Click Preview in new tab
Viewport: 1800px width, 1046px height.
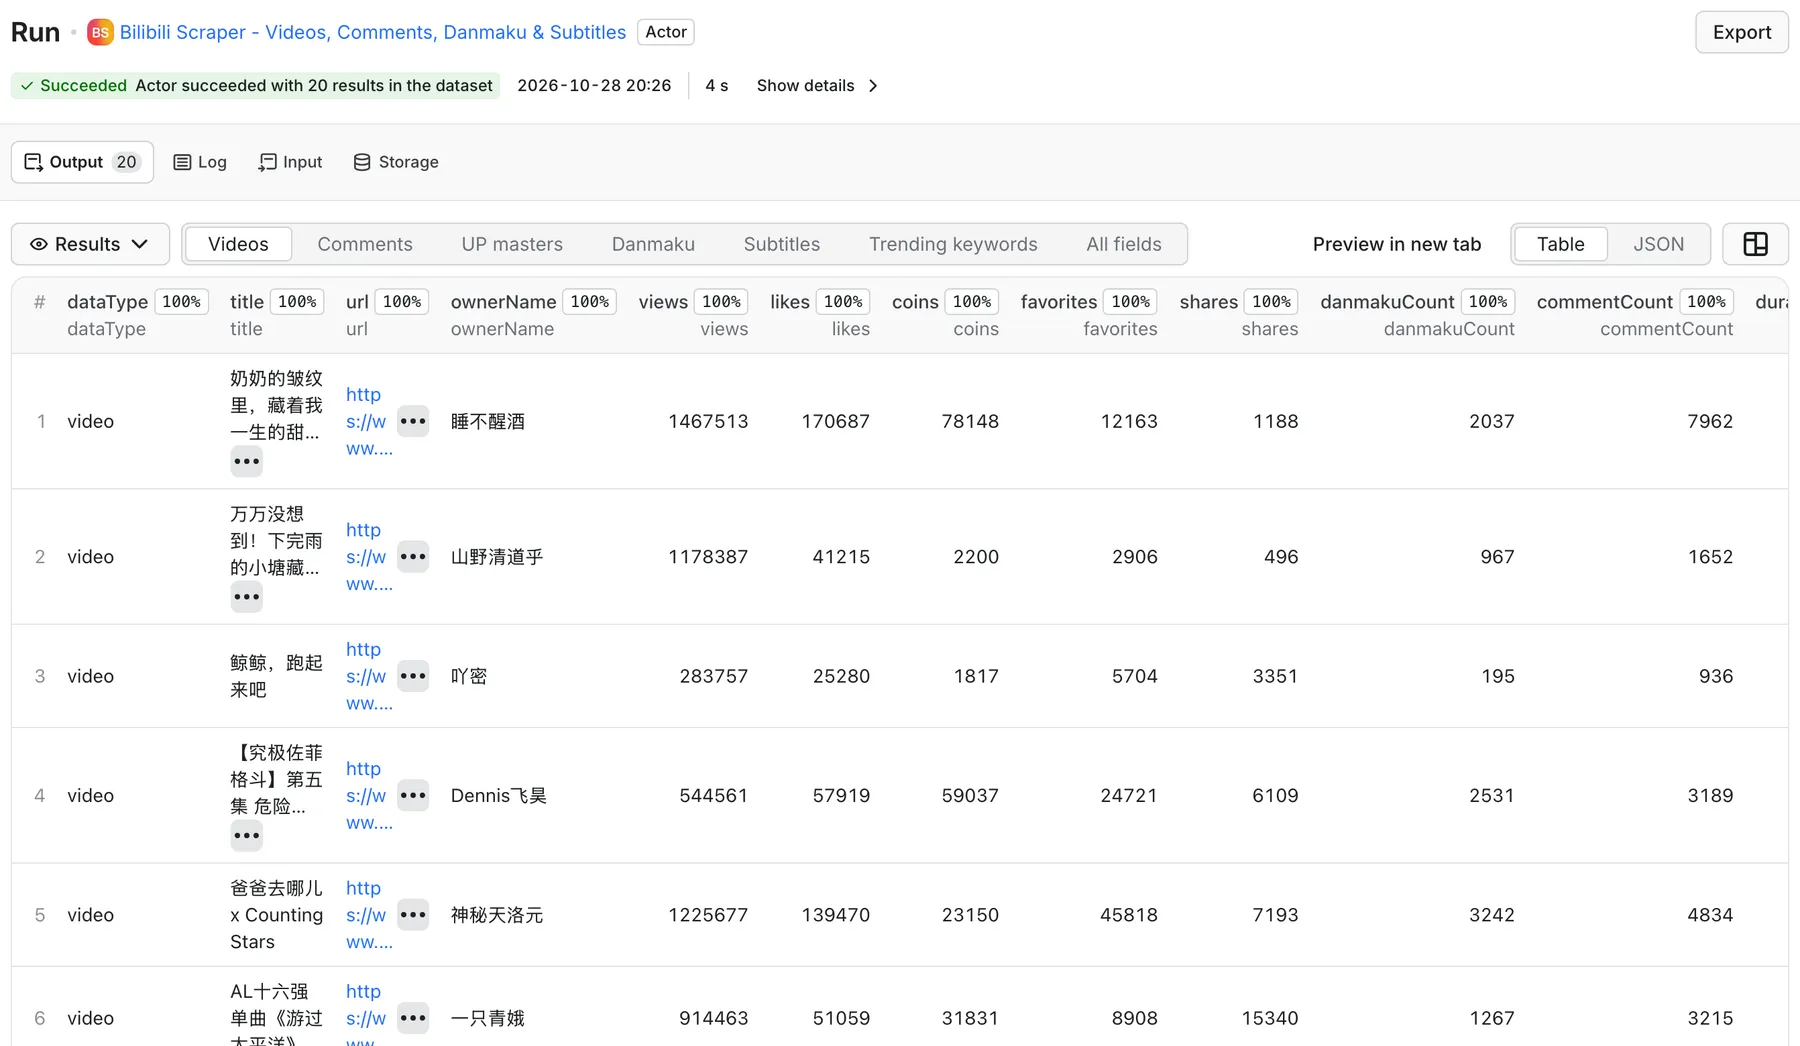tap(1396, 244)
